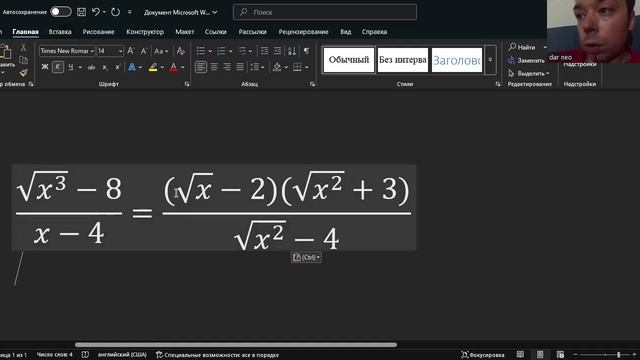The height and width of the screenshot is (360, 640).
Task: Open the Выделить menu
Action: [529, 73]
